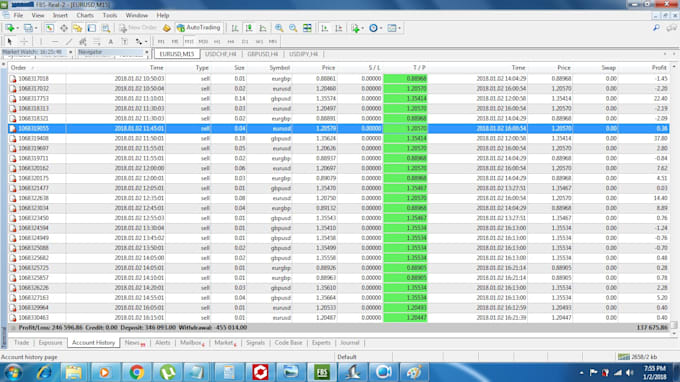The height and width of the screenshot is (382, 680).
Task: Switch to M5 timeframe
Action: click(175, 42)
